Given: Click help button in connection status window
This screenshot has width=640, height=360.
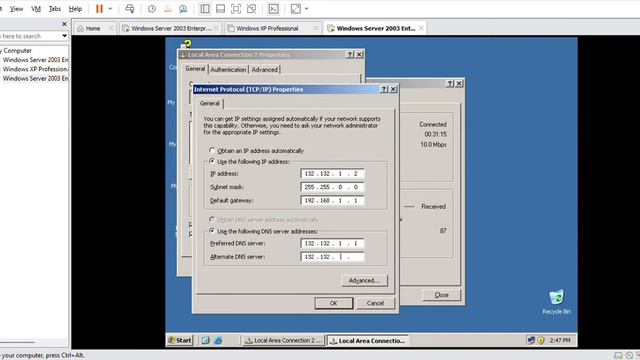Looking at the screenshot, I should point(450,83).
